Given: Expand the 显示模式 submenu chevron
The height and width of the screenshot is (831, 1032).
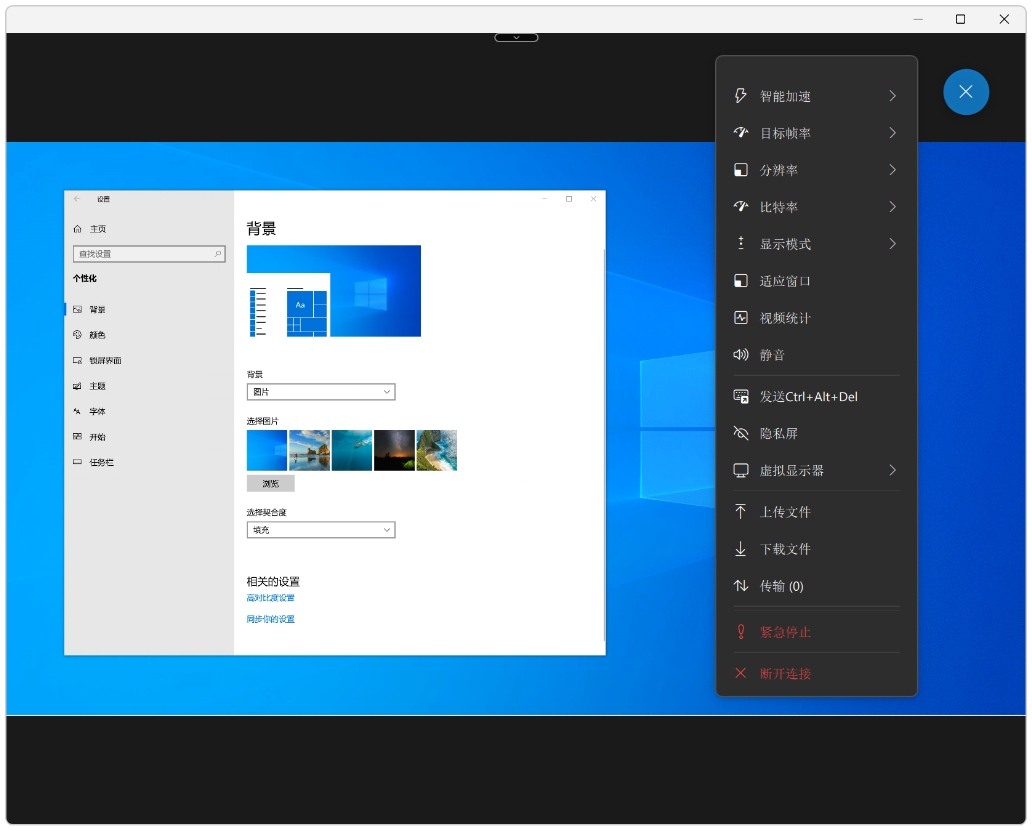Looking at the screenshot, I should pyautogui.click(x=892, y=243).
